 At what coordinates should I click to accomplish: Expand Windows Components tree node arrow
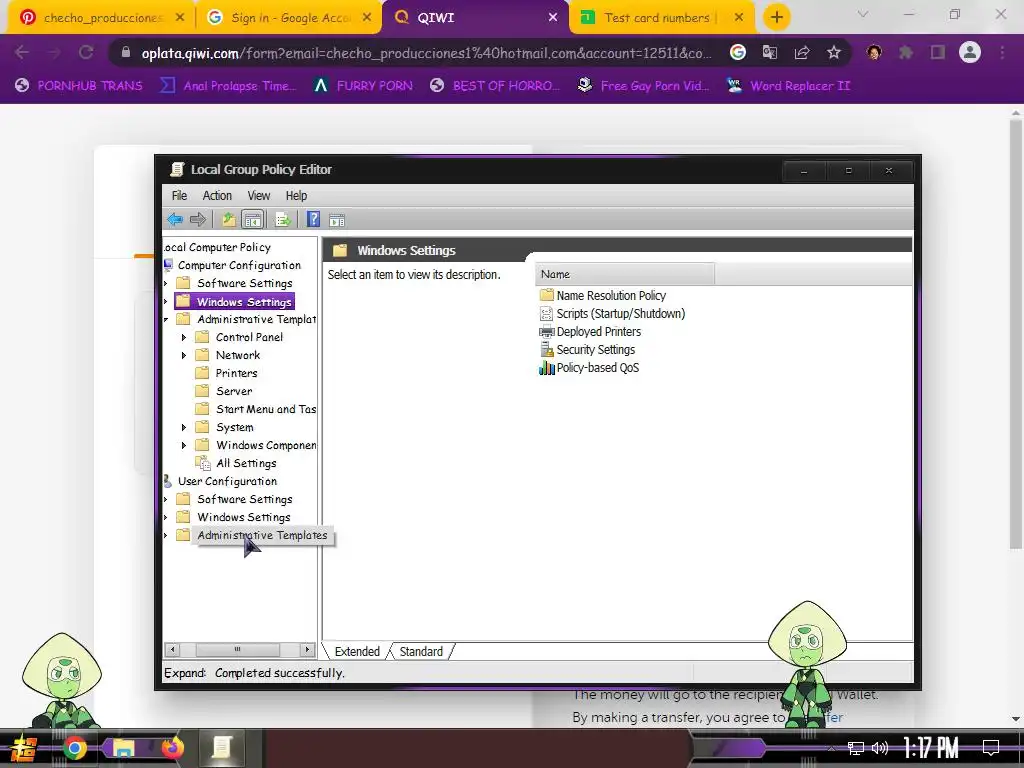tap(184, 445)
